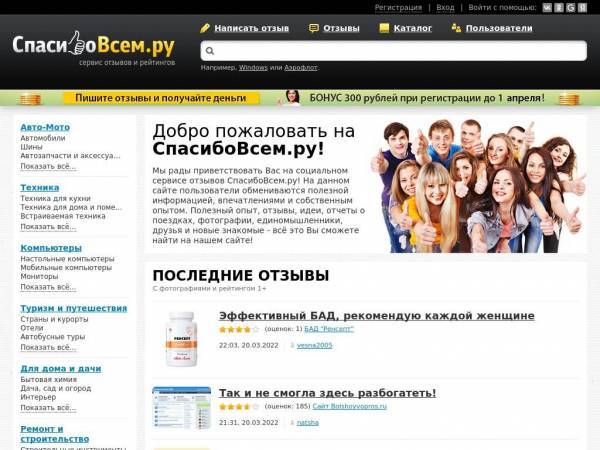Open БАД "Ренсепт" product link
The height and width of the screenshot is (450, 600).
click(329, 329)
